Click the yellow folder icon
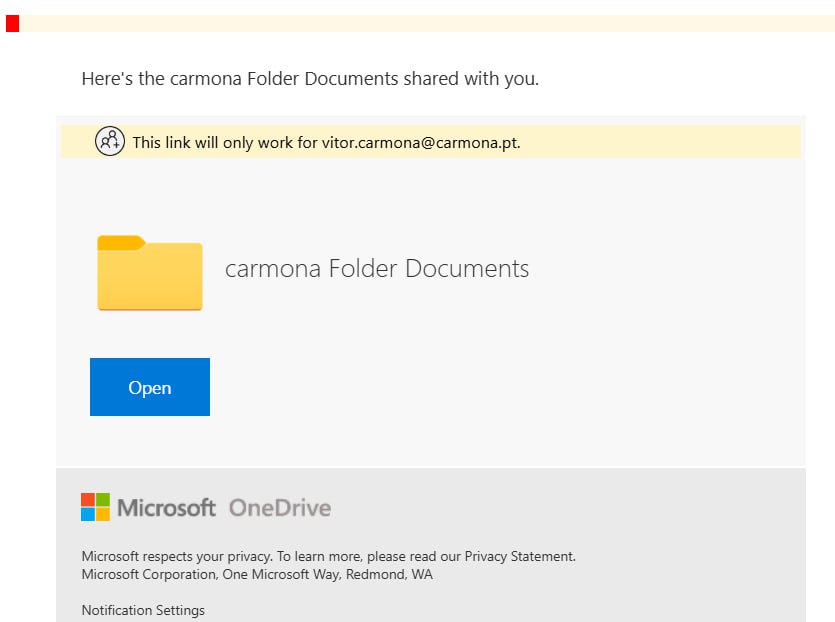The width and height of the screenshot is (835, 622). [150, 273]
